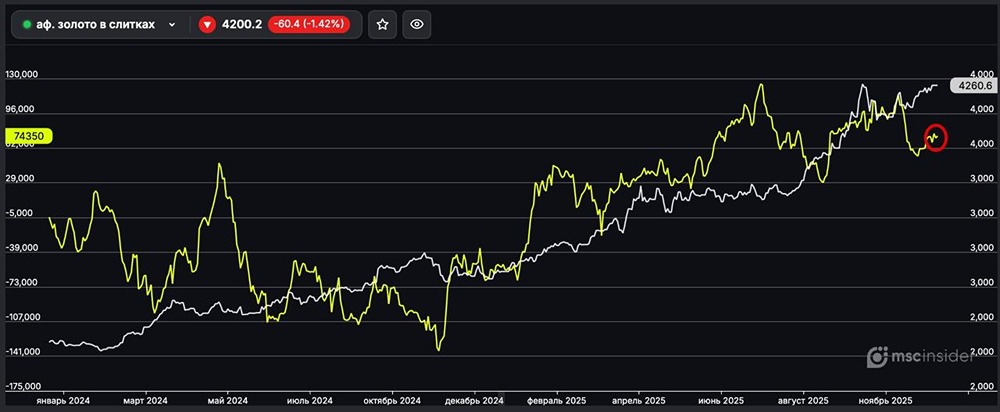Viewport: 1000px width, 412px height.
Task: Toggle chart visibility with the eye icon
Action: click(x=418, y=25)
